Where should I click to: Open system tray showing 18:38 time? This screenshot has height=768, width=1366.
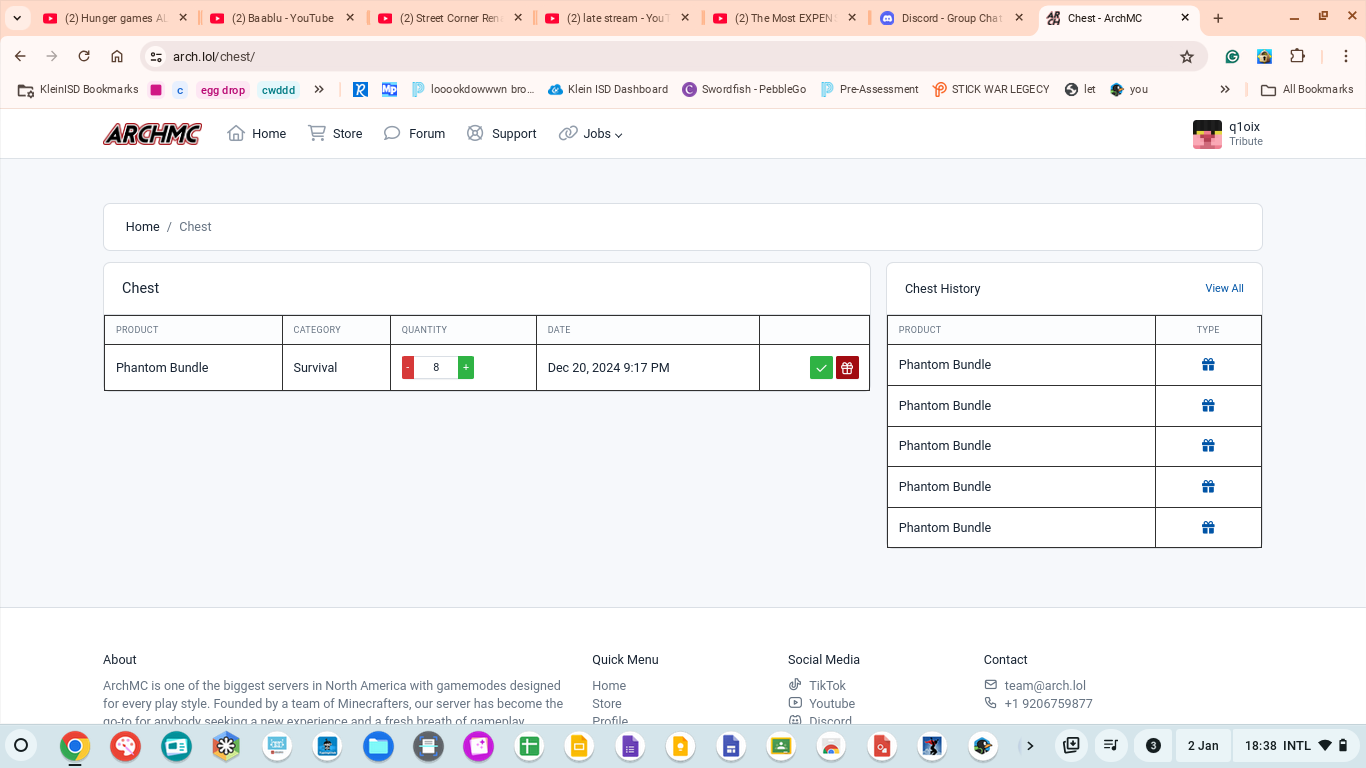(1297, 746)
